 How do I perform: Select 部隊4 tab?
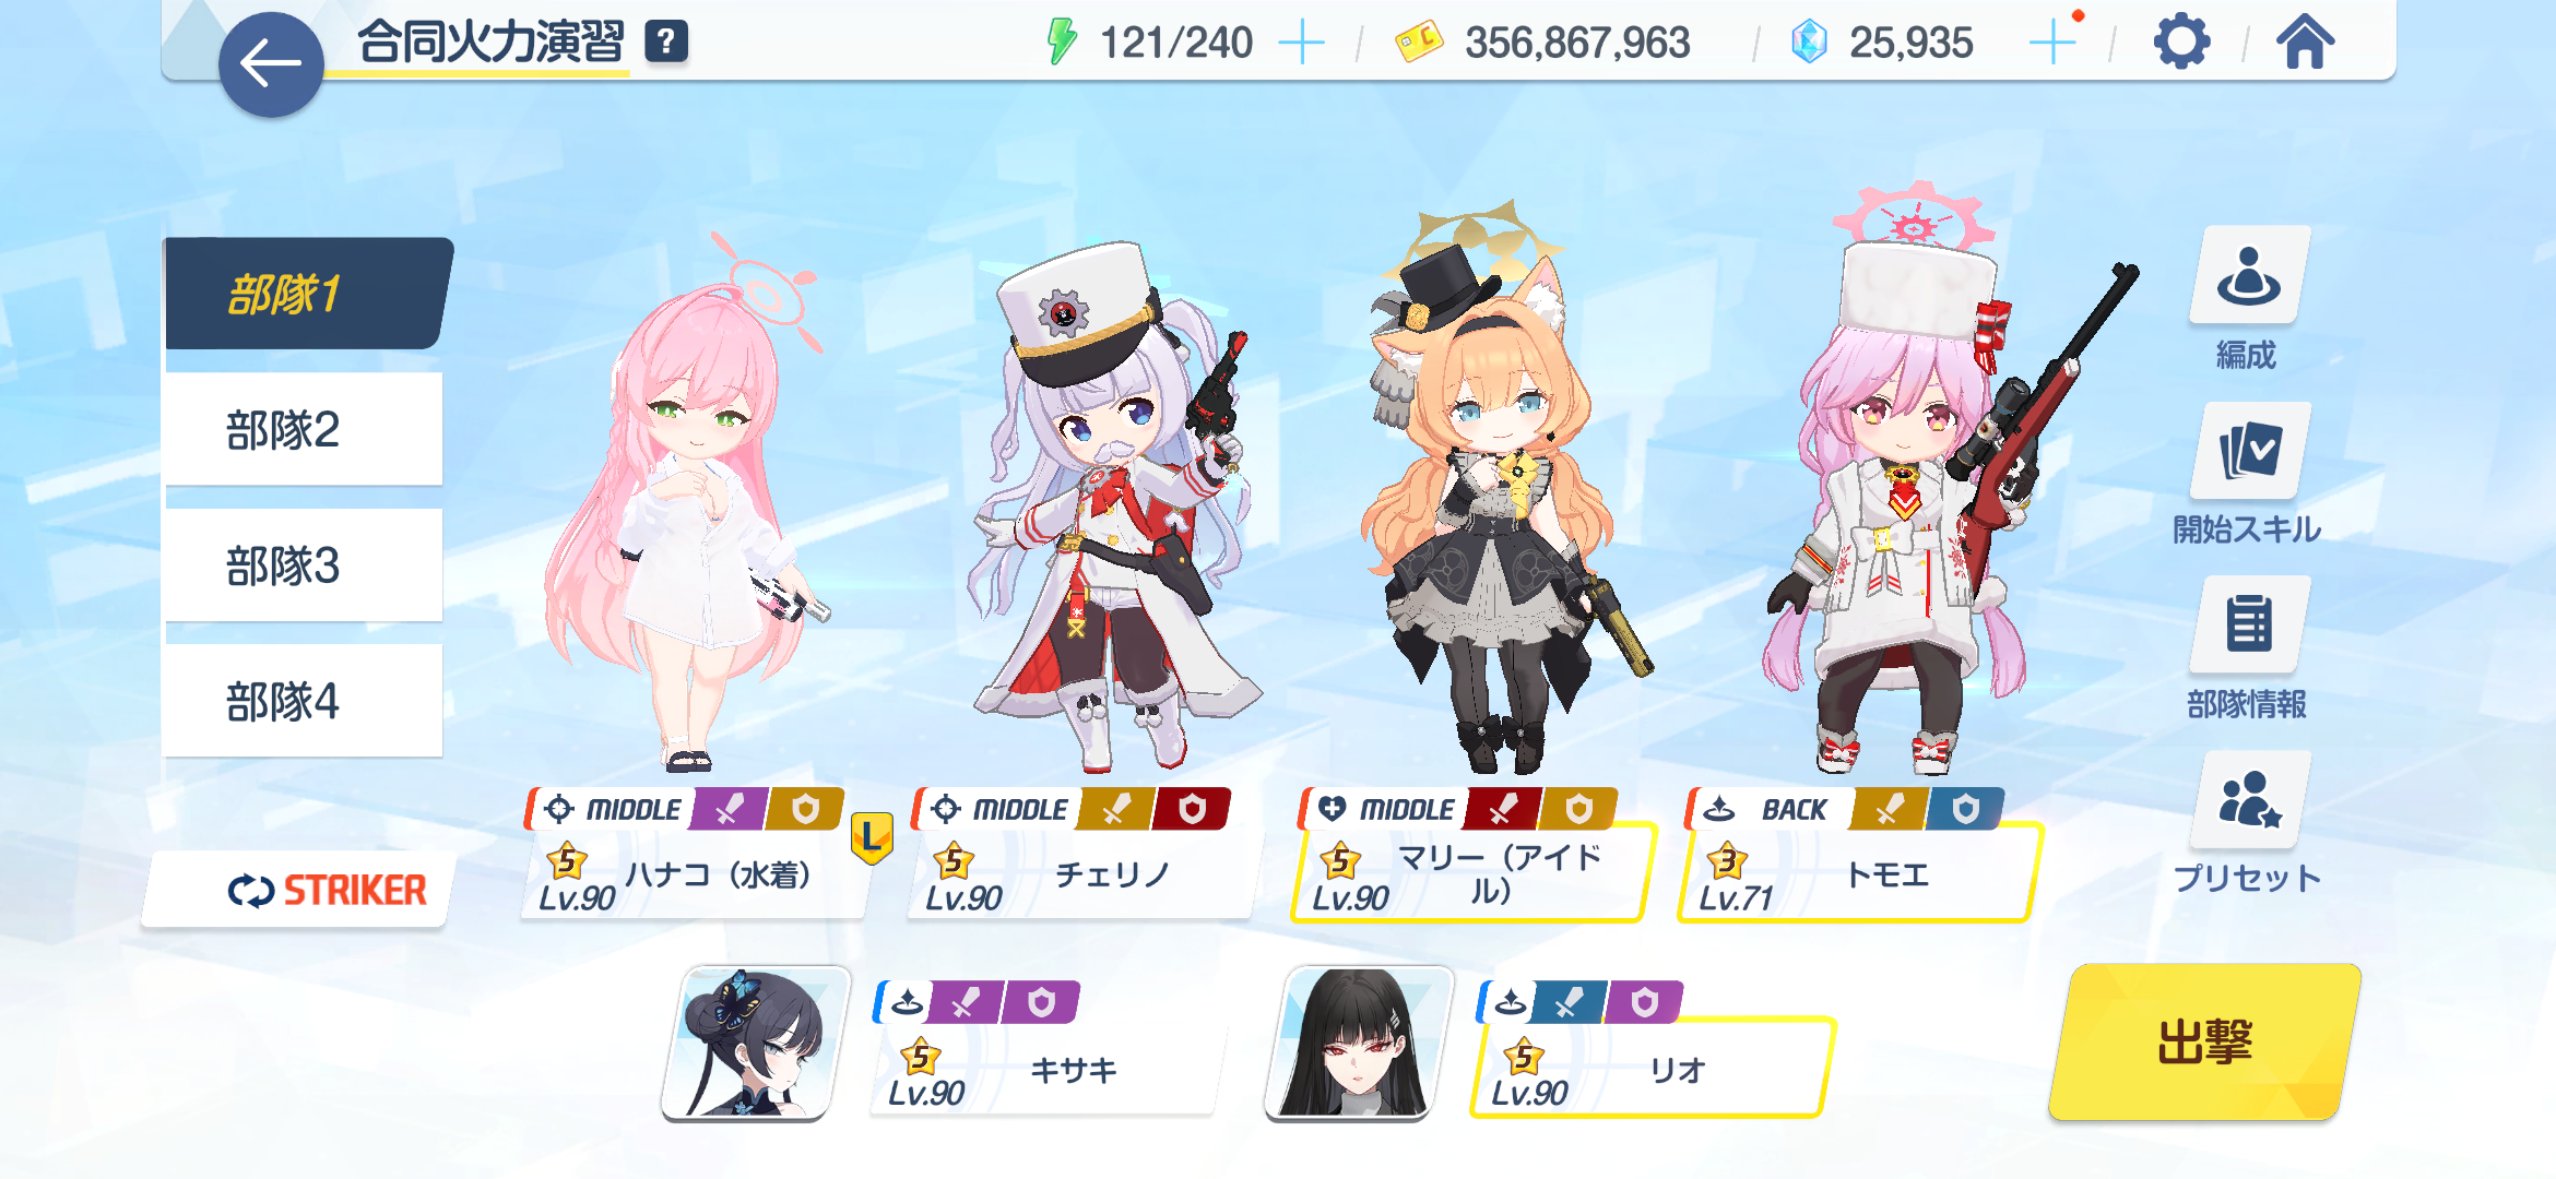tap(303, 701)
